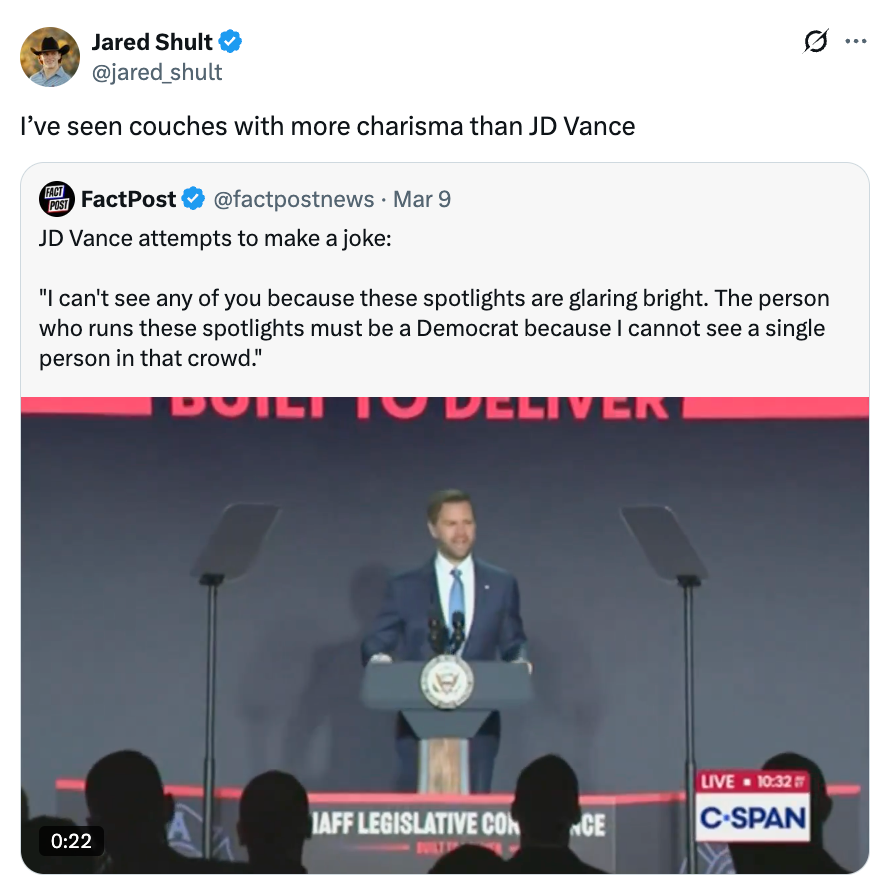884x884 pixels.
Task: Click the Mar 9 timestamp
Action: 421,199
